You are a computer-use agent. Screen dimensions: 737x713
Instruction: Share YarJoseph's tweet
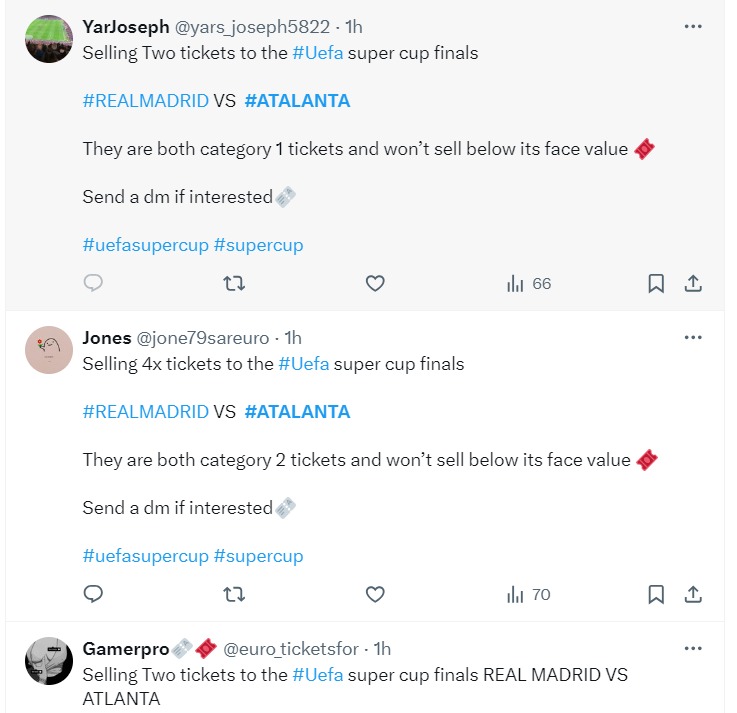pyautogui.click(x=692, y=284)
